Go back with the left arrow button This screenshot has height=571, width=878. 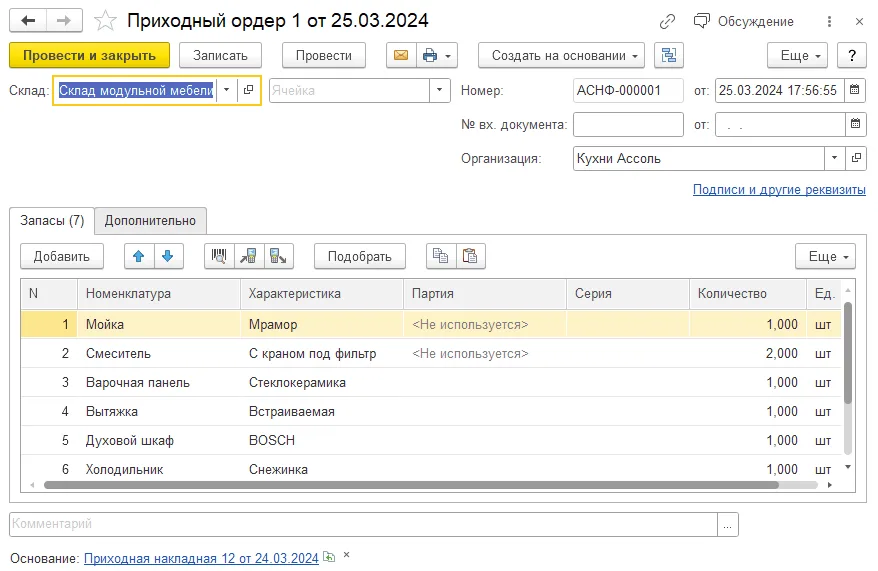point(28,21)
